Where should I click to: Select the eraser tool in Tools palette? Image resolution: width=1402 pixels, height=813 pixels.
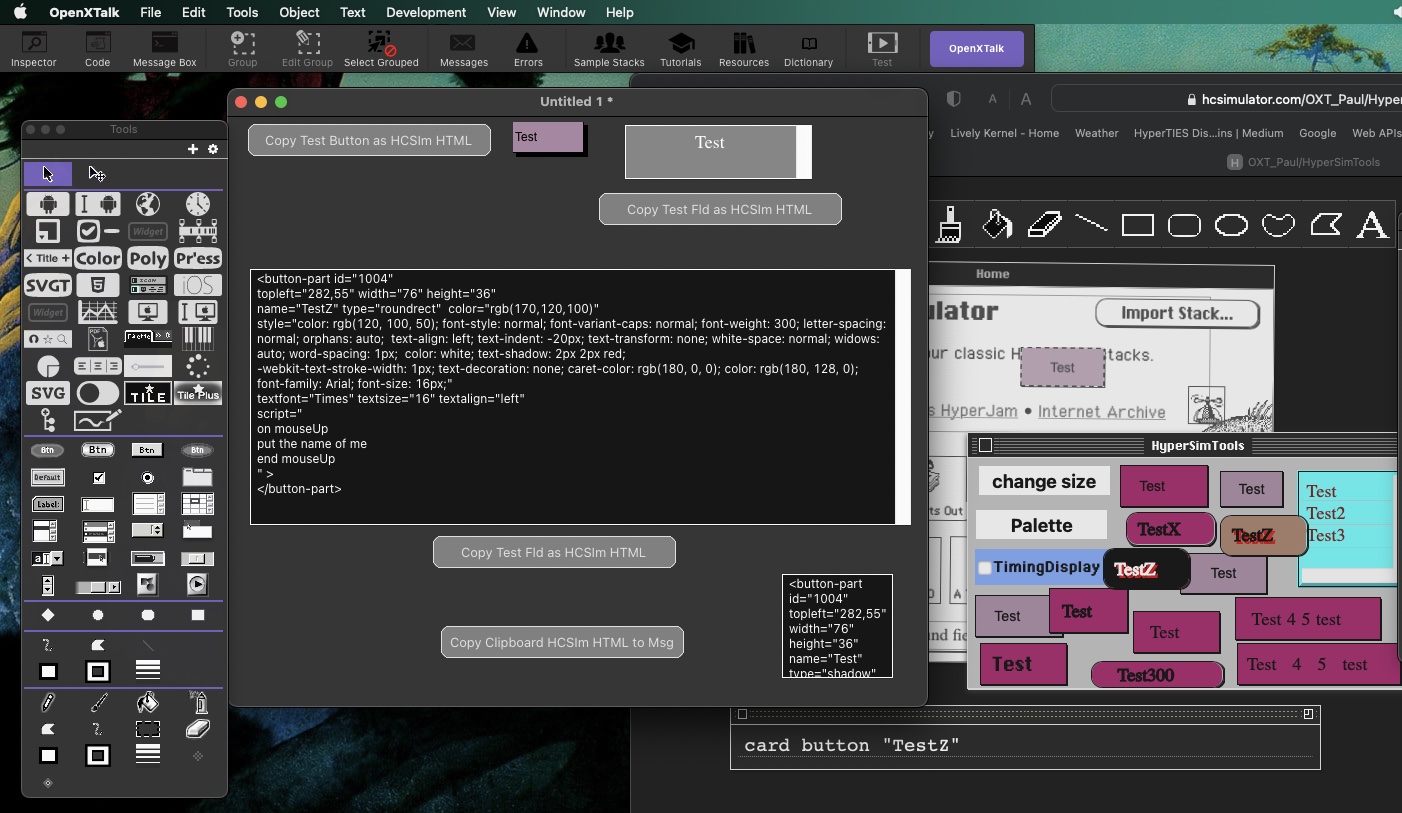point(197,729)
